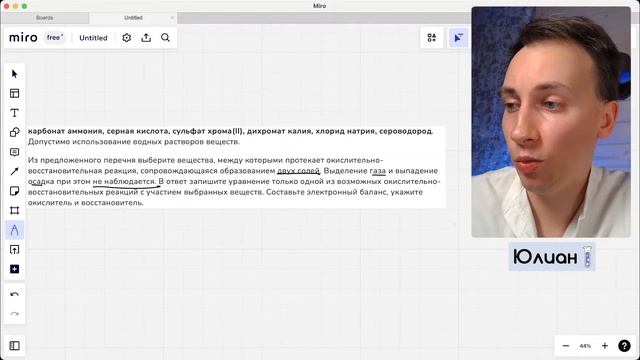640x360 pixels.
Task: Select the chemistry task text block
Action: point(236,167)
